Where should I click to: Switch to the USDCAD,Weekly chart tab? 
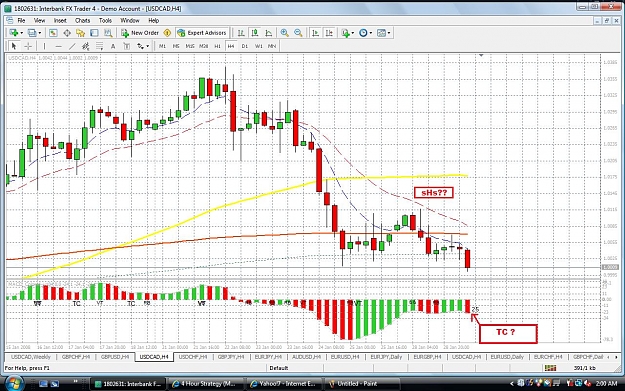coord(31,357)
